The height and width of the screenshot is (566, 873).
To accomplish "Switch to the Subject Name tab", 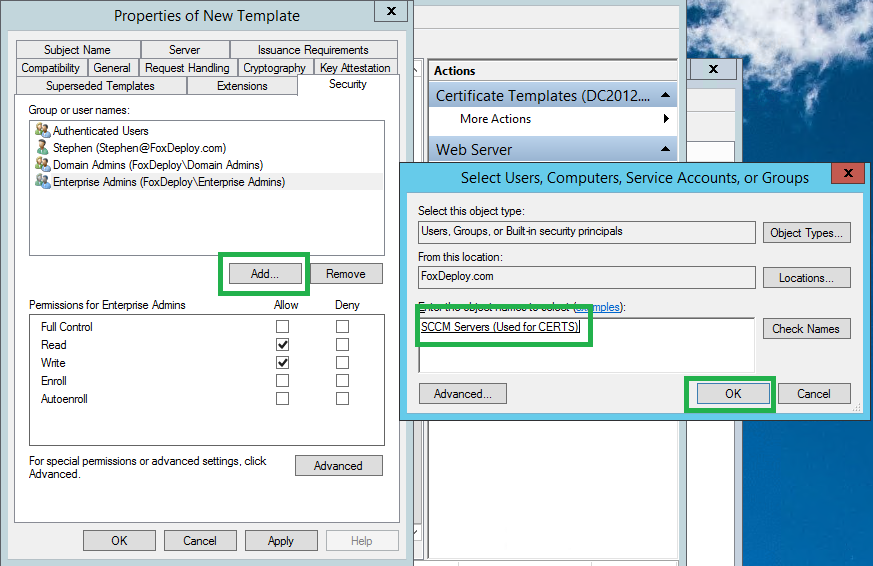I will [77, 50].
